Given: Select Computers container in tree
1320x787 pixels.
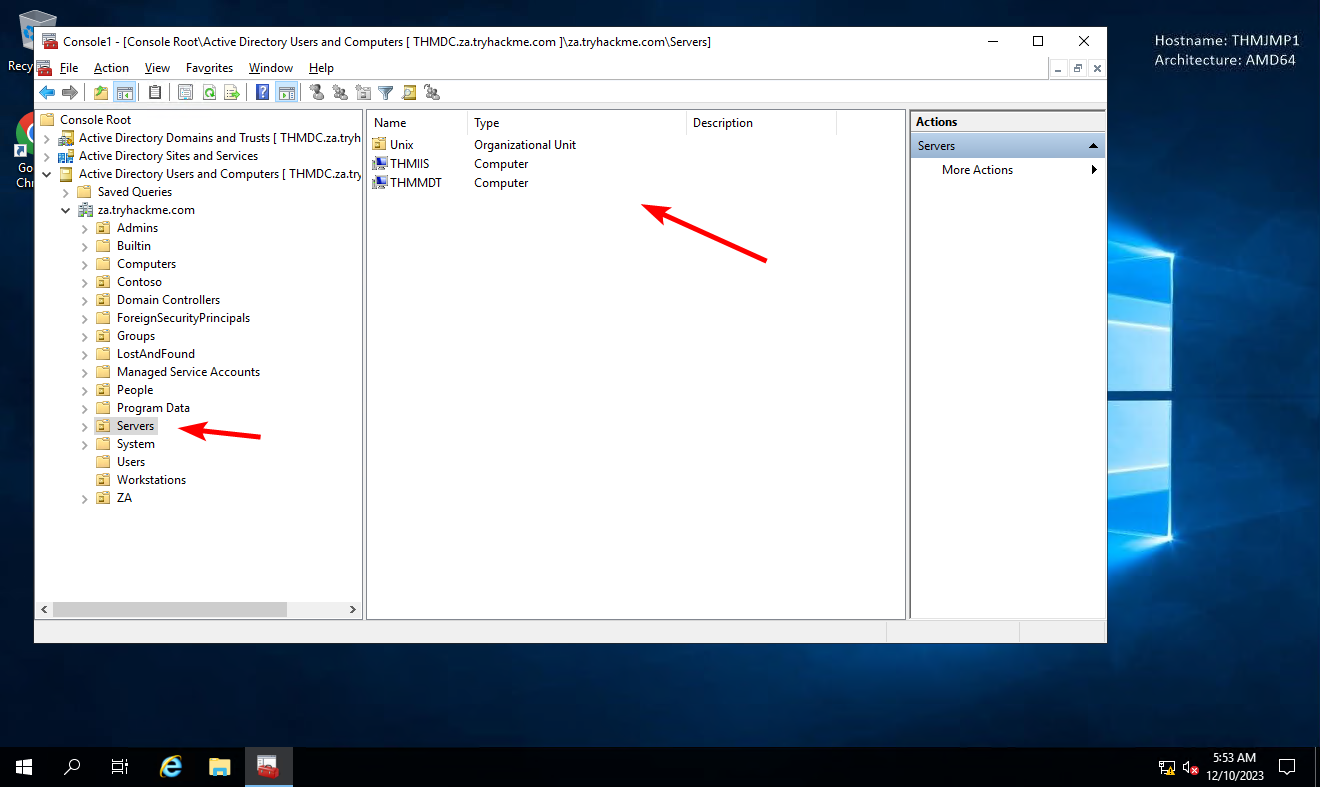Looking at the screenshot, I should click(x=146, y=264).
